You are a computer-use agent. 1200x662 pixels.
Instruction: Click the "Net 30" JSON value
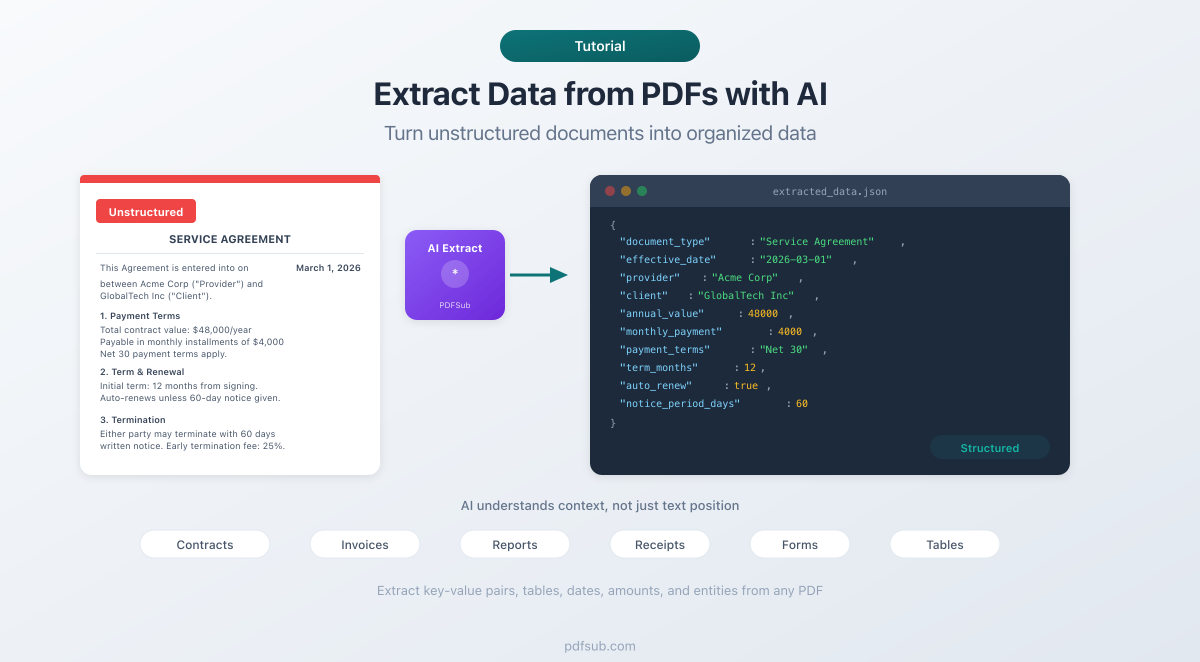coord(784,349)
